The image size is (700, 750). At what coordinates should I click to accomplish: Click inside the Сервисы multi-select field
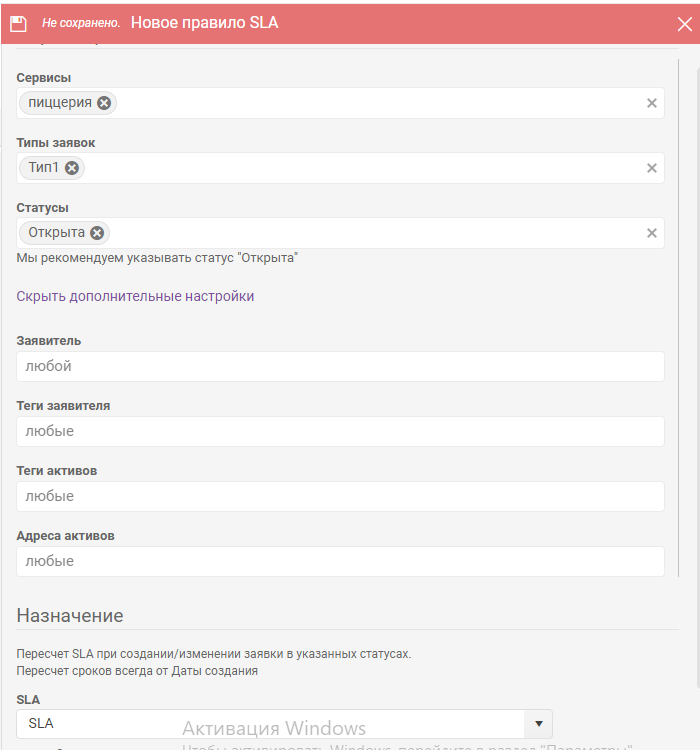[x=378, y=103]
